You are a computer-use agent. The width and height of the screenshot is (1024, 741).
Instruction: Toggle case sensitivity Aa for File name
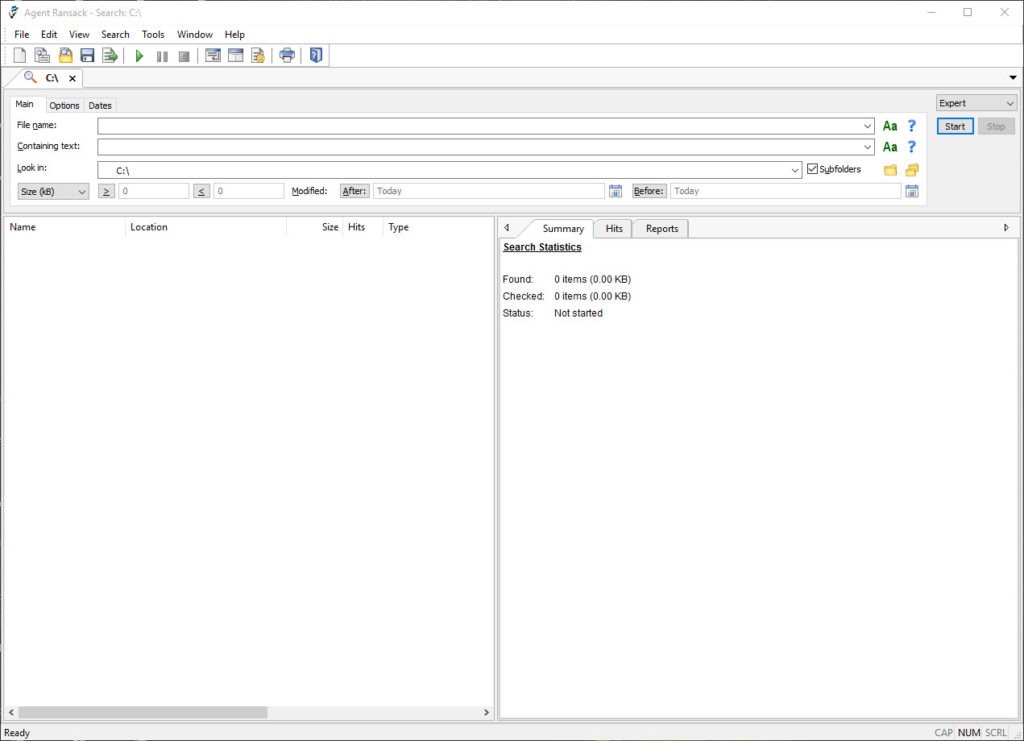click(890, 126)
